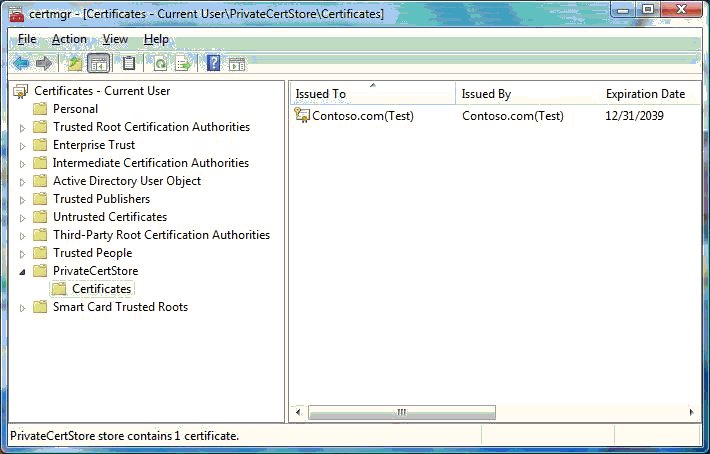The image size is (710, 454).
Task: Select the Untrusted Certificates tree item
Action: point(110,217)
